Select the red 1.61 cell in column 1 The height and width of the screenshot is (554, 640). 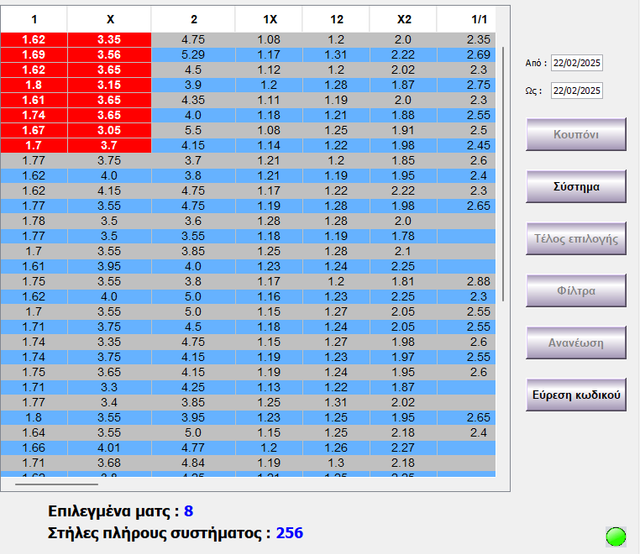point(34,100)
